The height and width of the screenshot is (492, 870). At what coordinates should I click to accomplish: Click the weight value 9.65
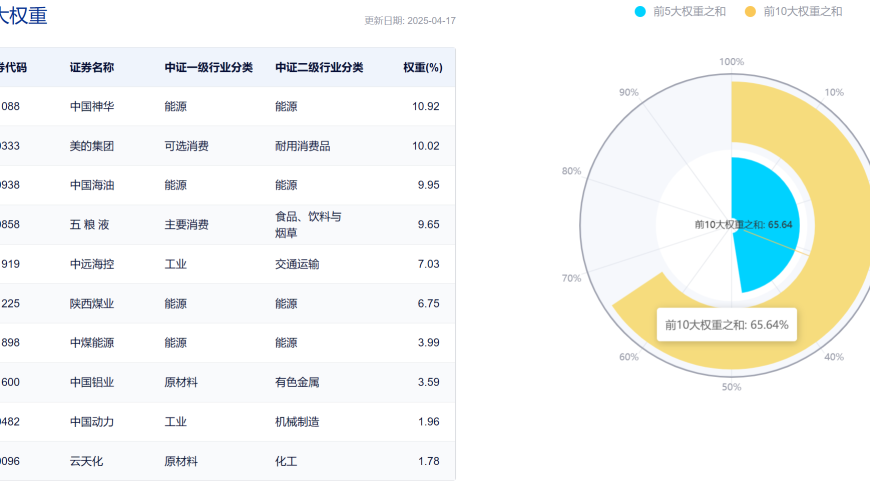coord(428,225)
